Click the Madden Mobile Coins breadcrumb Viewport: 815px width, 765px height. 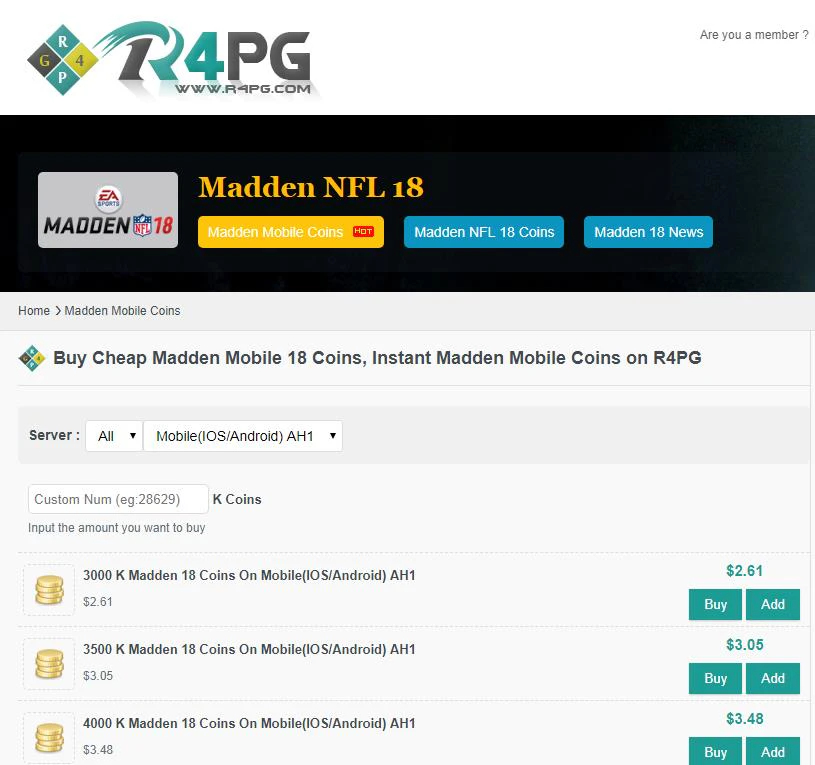pyautogui.click(x=122, y=311)
